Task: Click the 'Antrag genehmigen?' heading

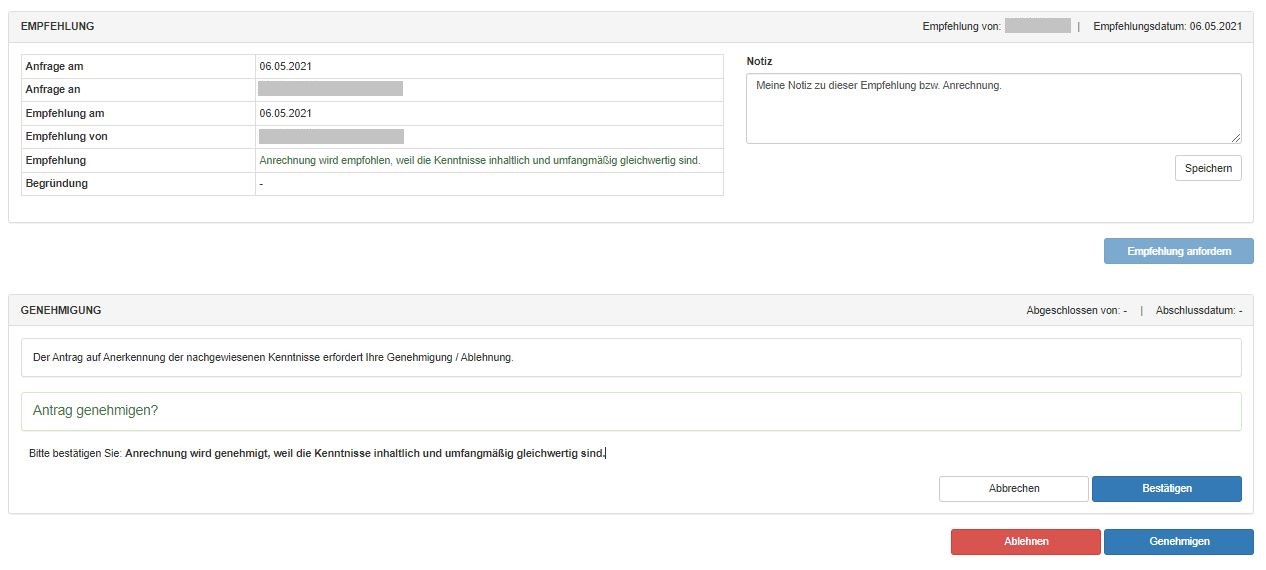Action: click(x=96, y=410)
